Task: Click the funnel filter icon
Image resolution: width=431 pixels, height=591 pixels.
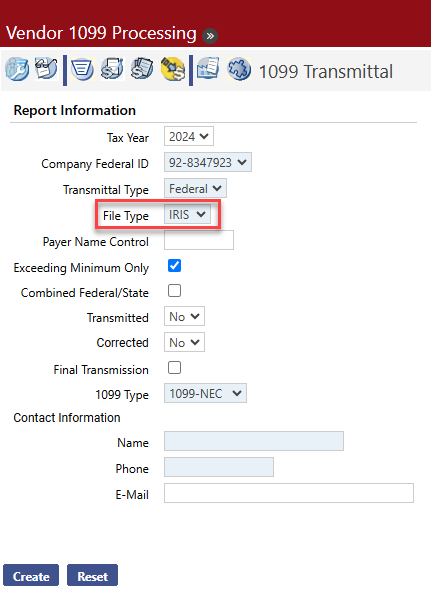Action: point(82,69)
